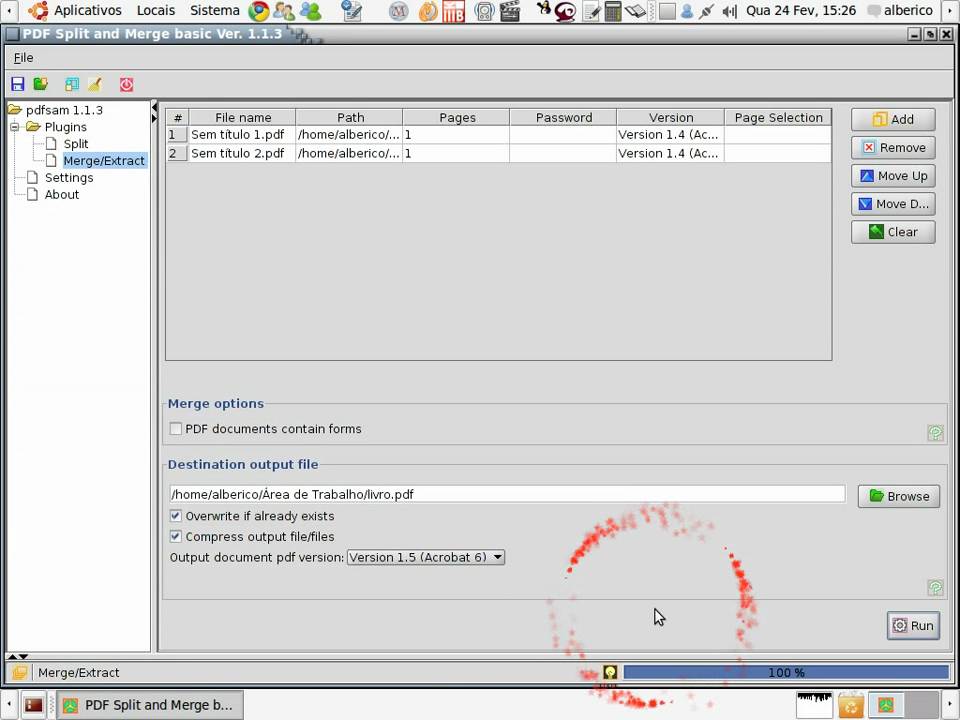Click the note-taking pencil launcher icon
This screenshot has width=960, height=720.
(591, 10)
